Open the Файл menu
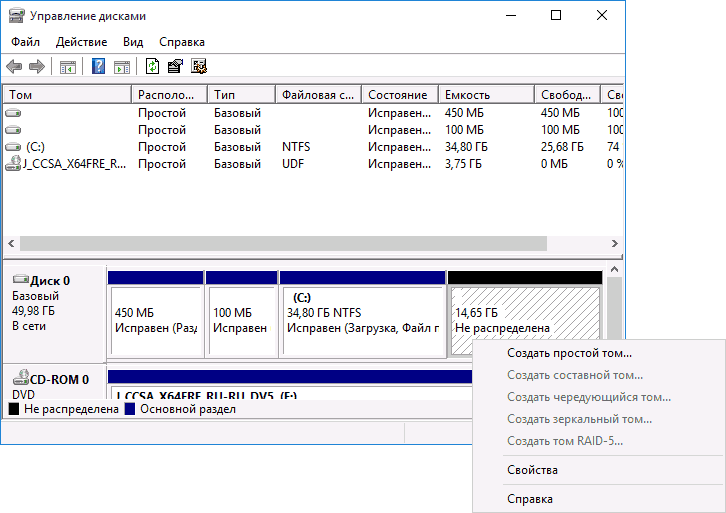The height and width of the screenshot is (513, 726). [x=25, y=42]
